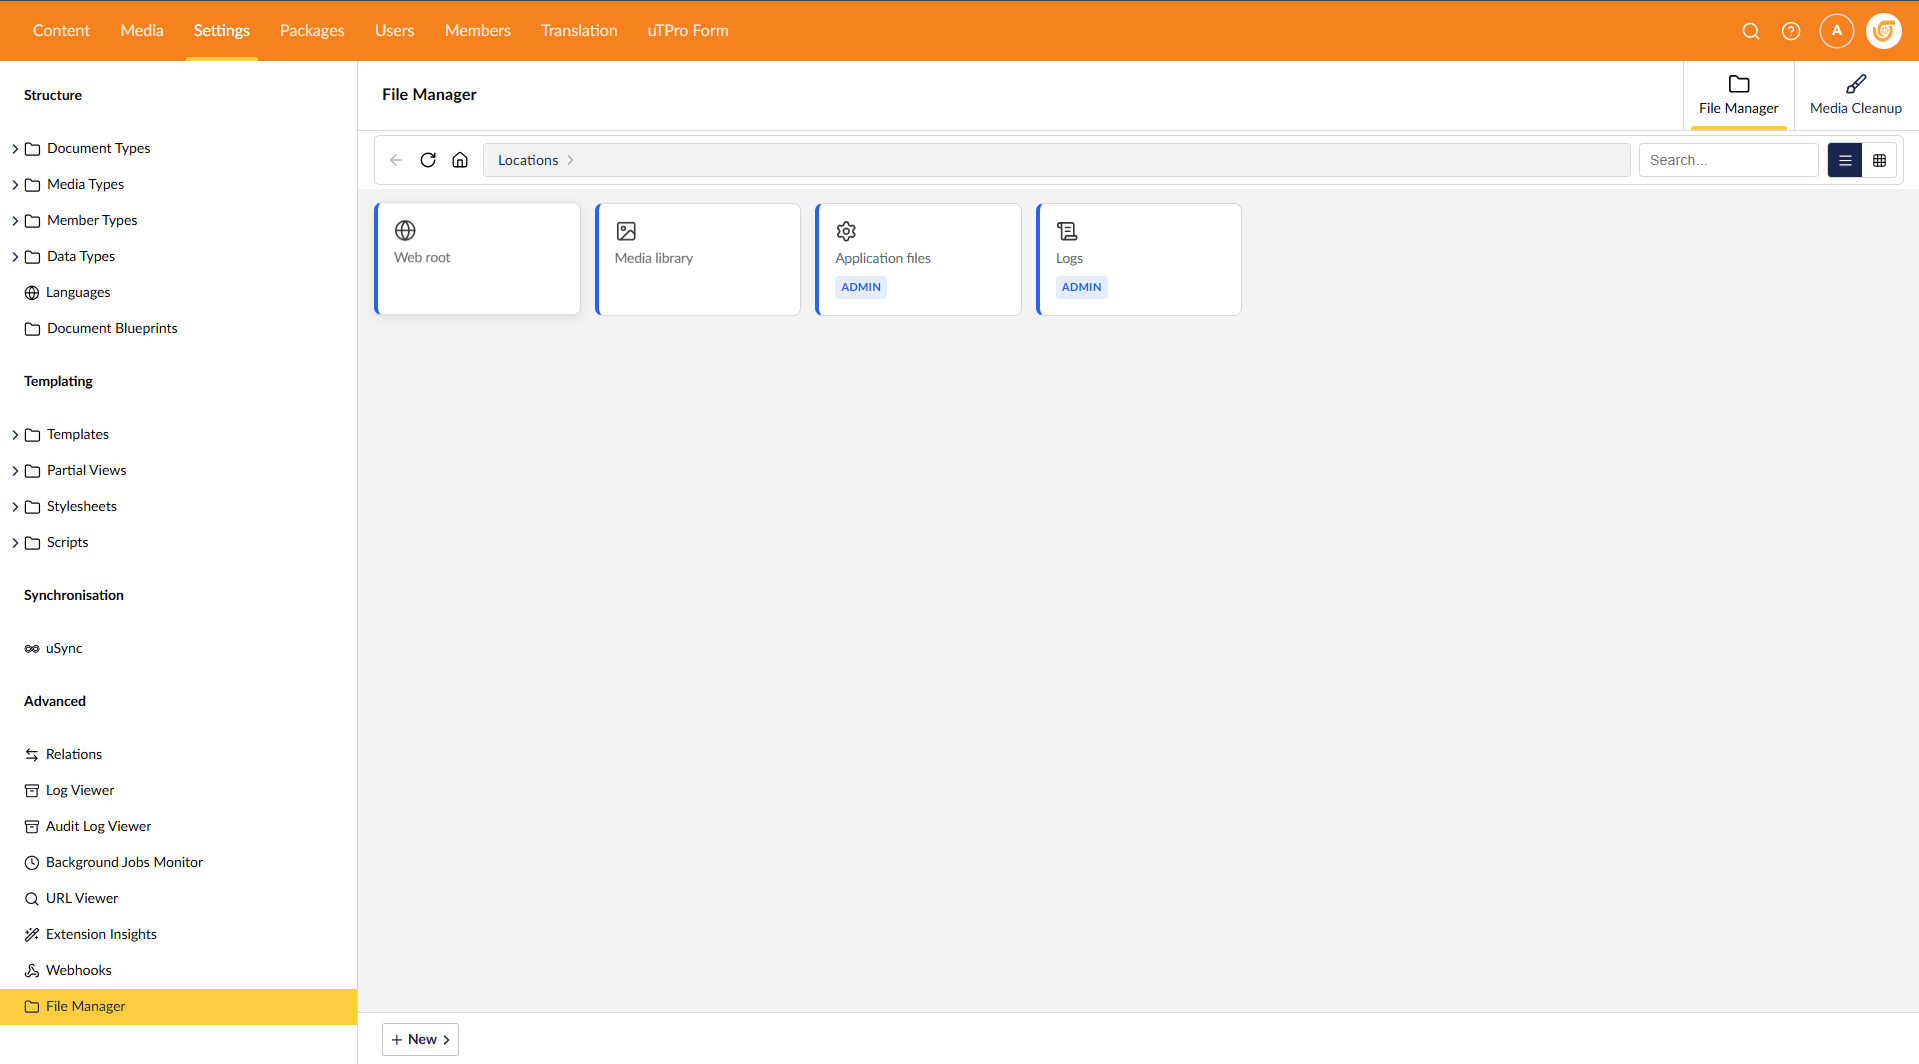
Task: Select Document Blueprints in the sidebar
Action: tap(112, 328)
